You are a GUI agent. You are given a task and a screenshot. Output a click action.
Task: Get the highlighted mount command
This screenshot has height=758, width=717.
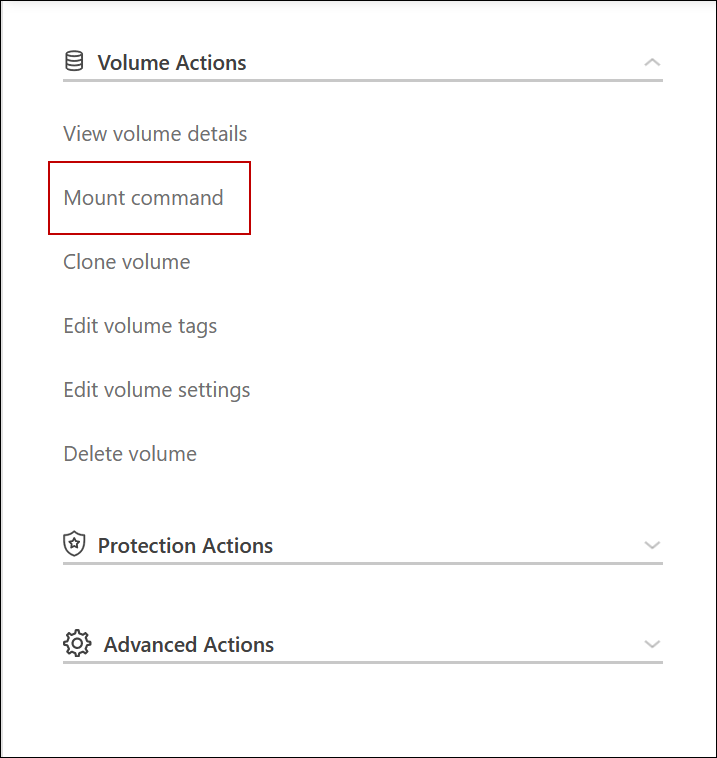pyautogui.click(x=144, y=198)
